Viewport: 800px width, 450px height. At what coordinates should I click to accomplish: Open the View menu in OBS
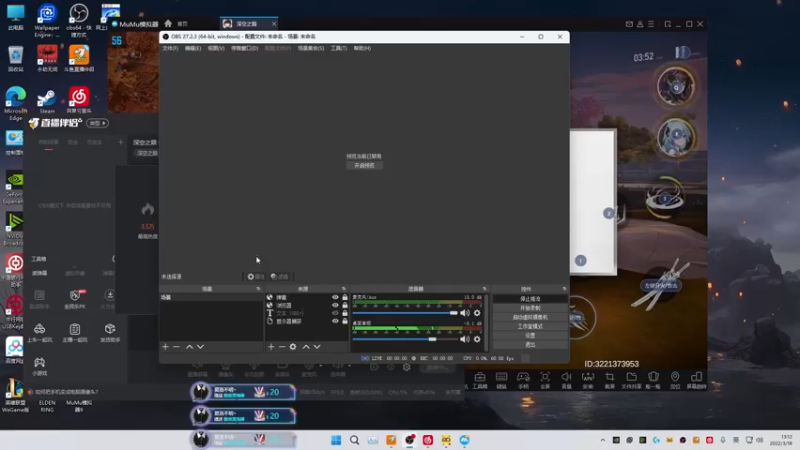pos(216,48)
